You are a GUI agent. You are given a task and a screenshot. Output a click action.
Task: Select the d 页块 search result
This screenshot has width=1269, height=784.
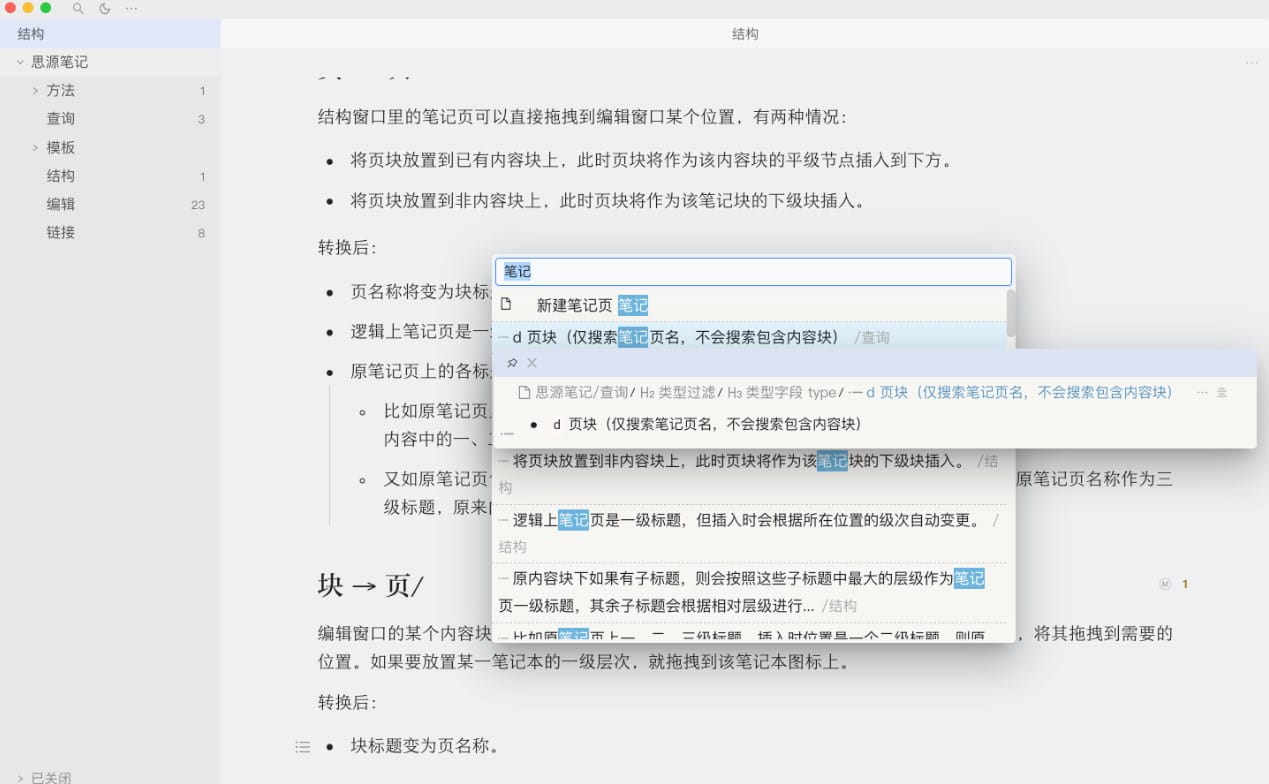700,337
